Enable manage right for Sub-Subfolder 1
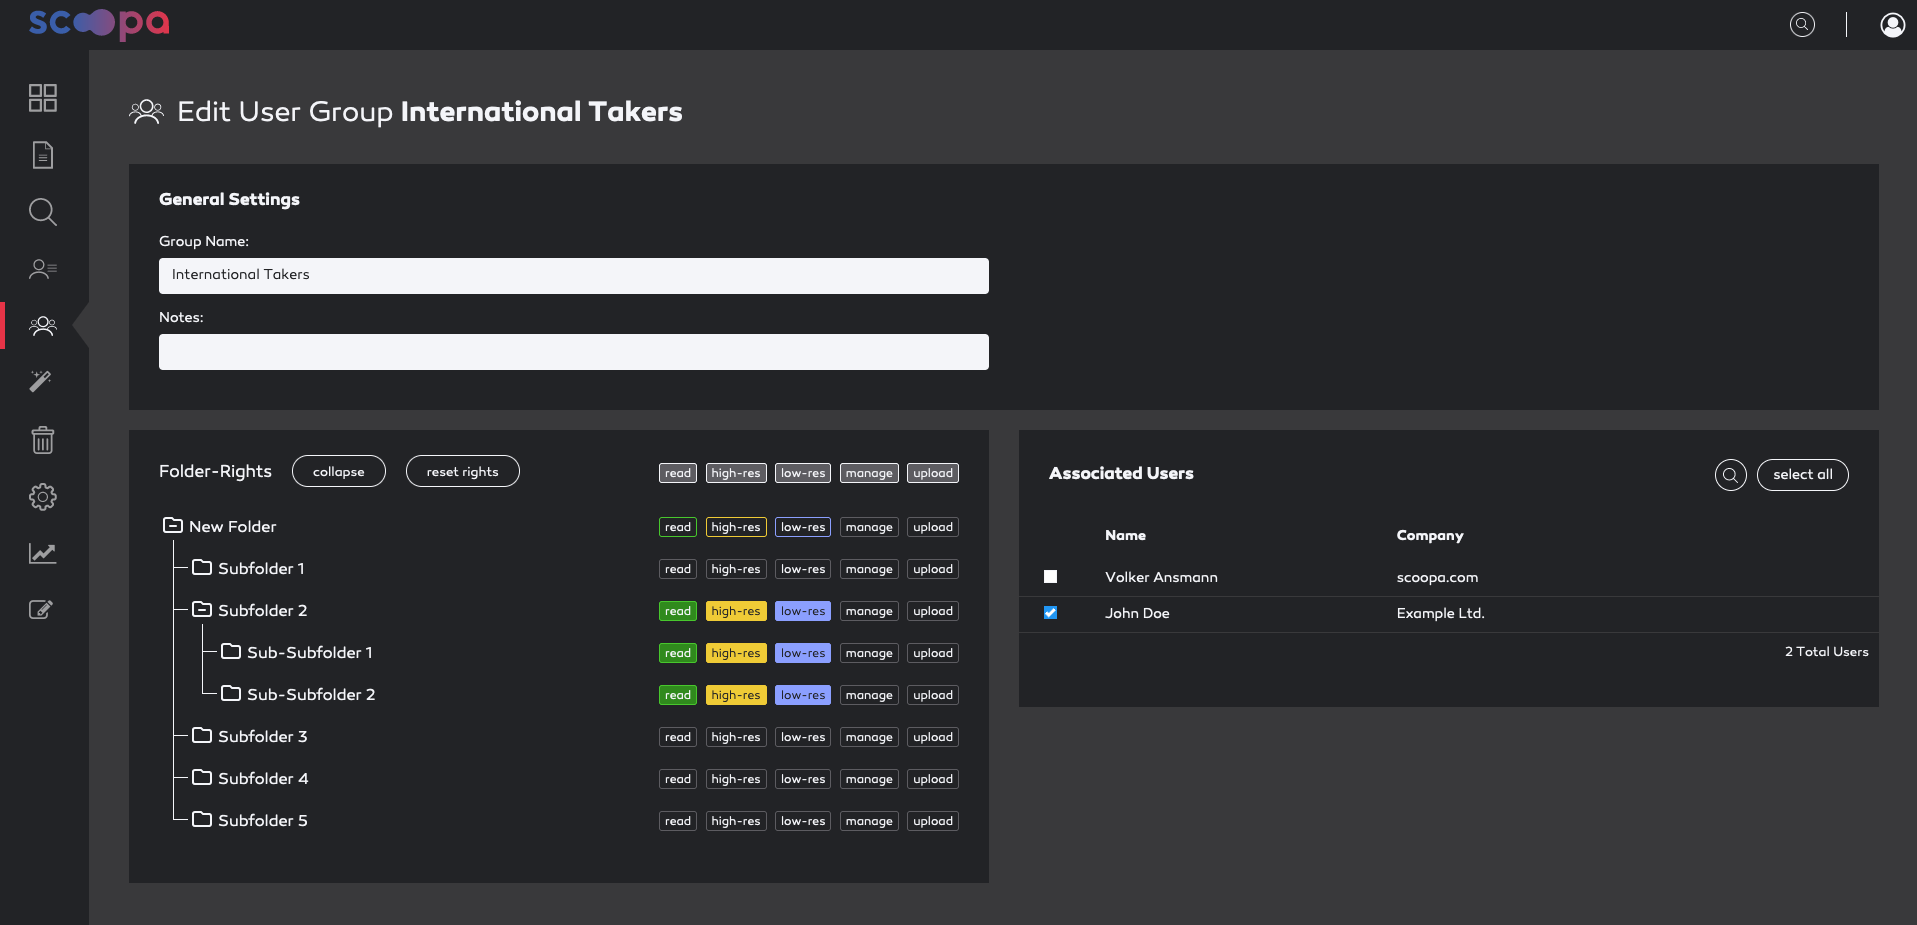This screenshot has height=925, width=1917. click(x=869, y=653)
